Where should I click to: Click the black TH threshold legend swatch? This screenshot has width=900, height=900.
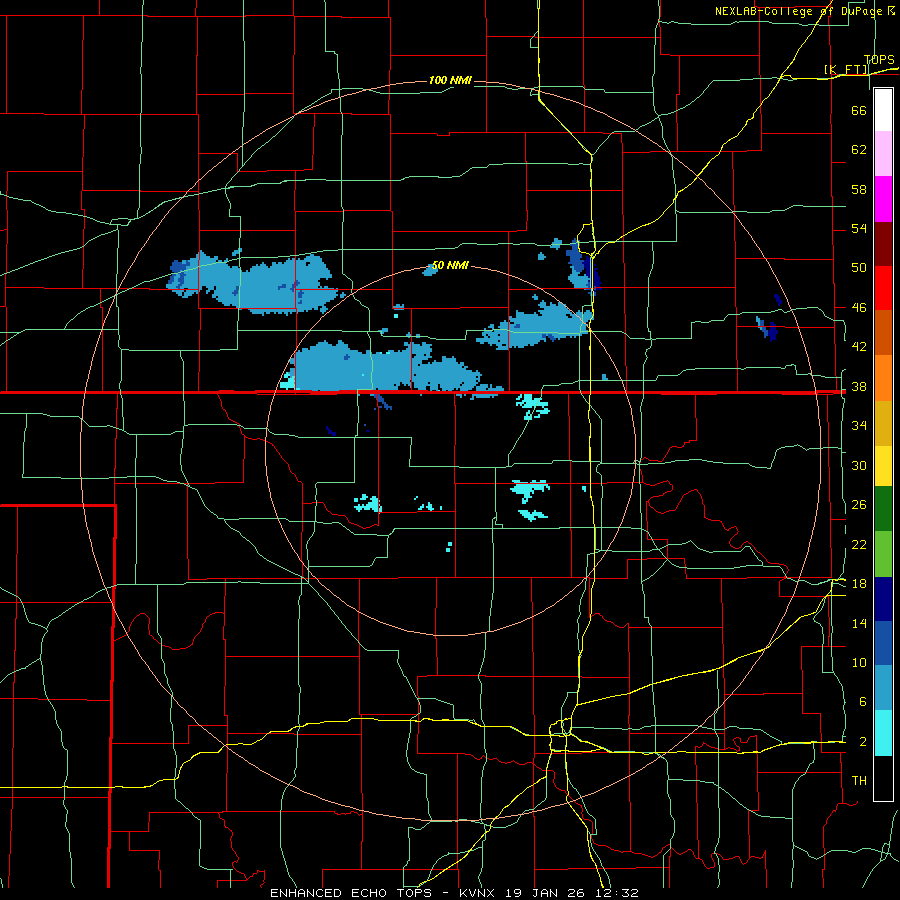tap(883, 778)
